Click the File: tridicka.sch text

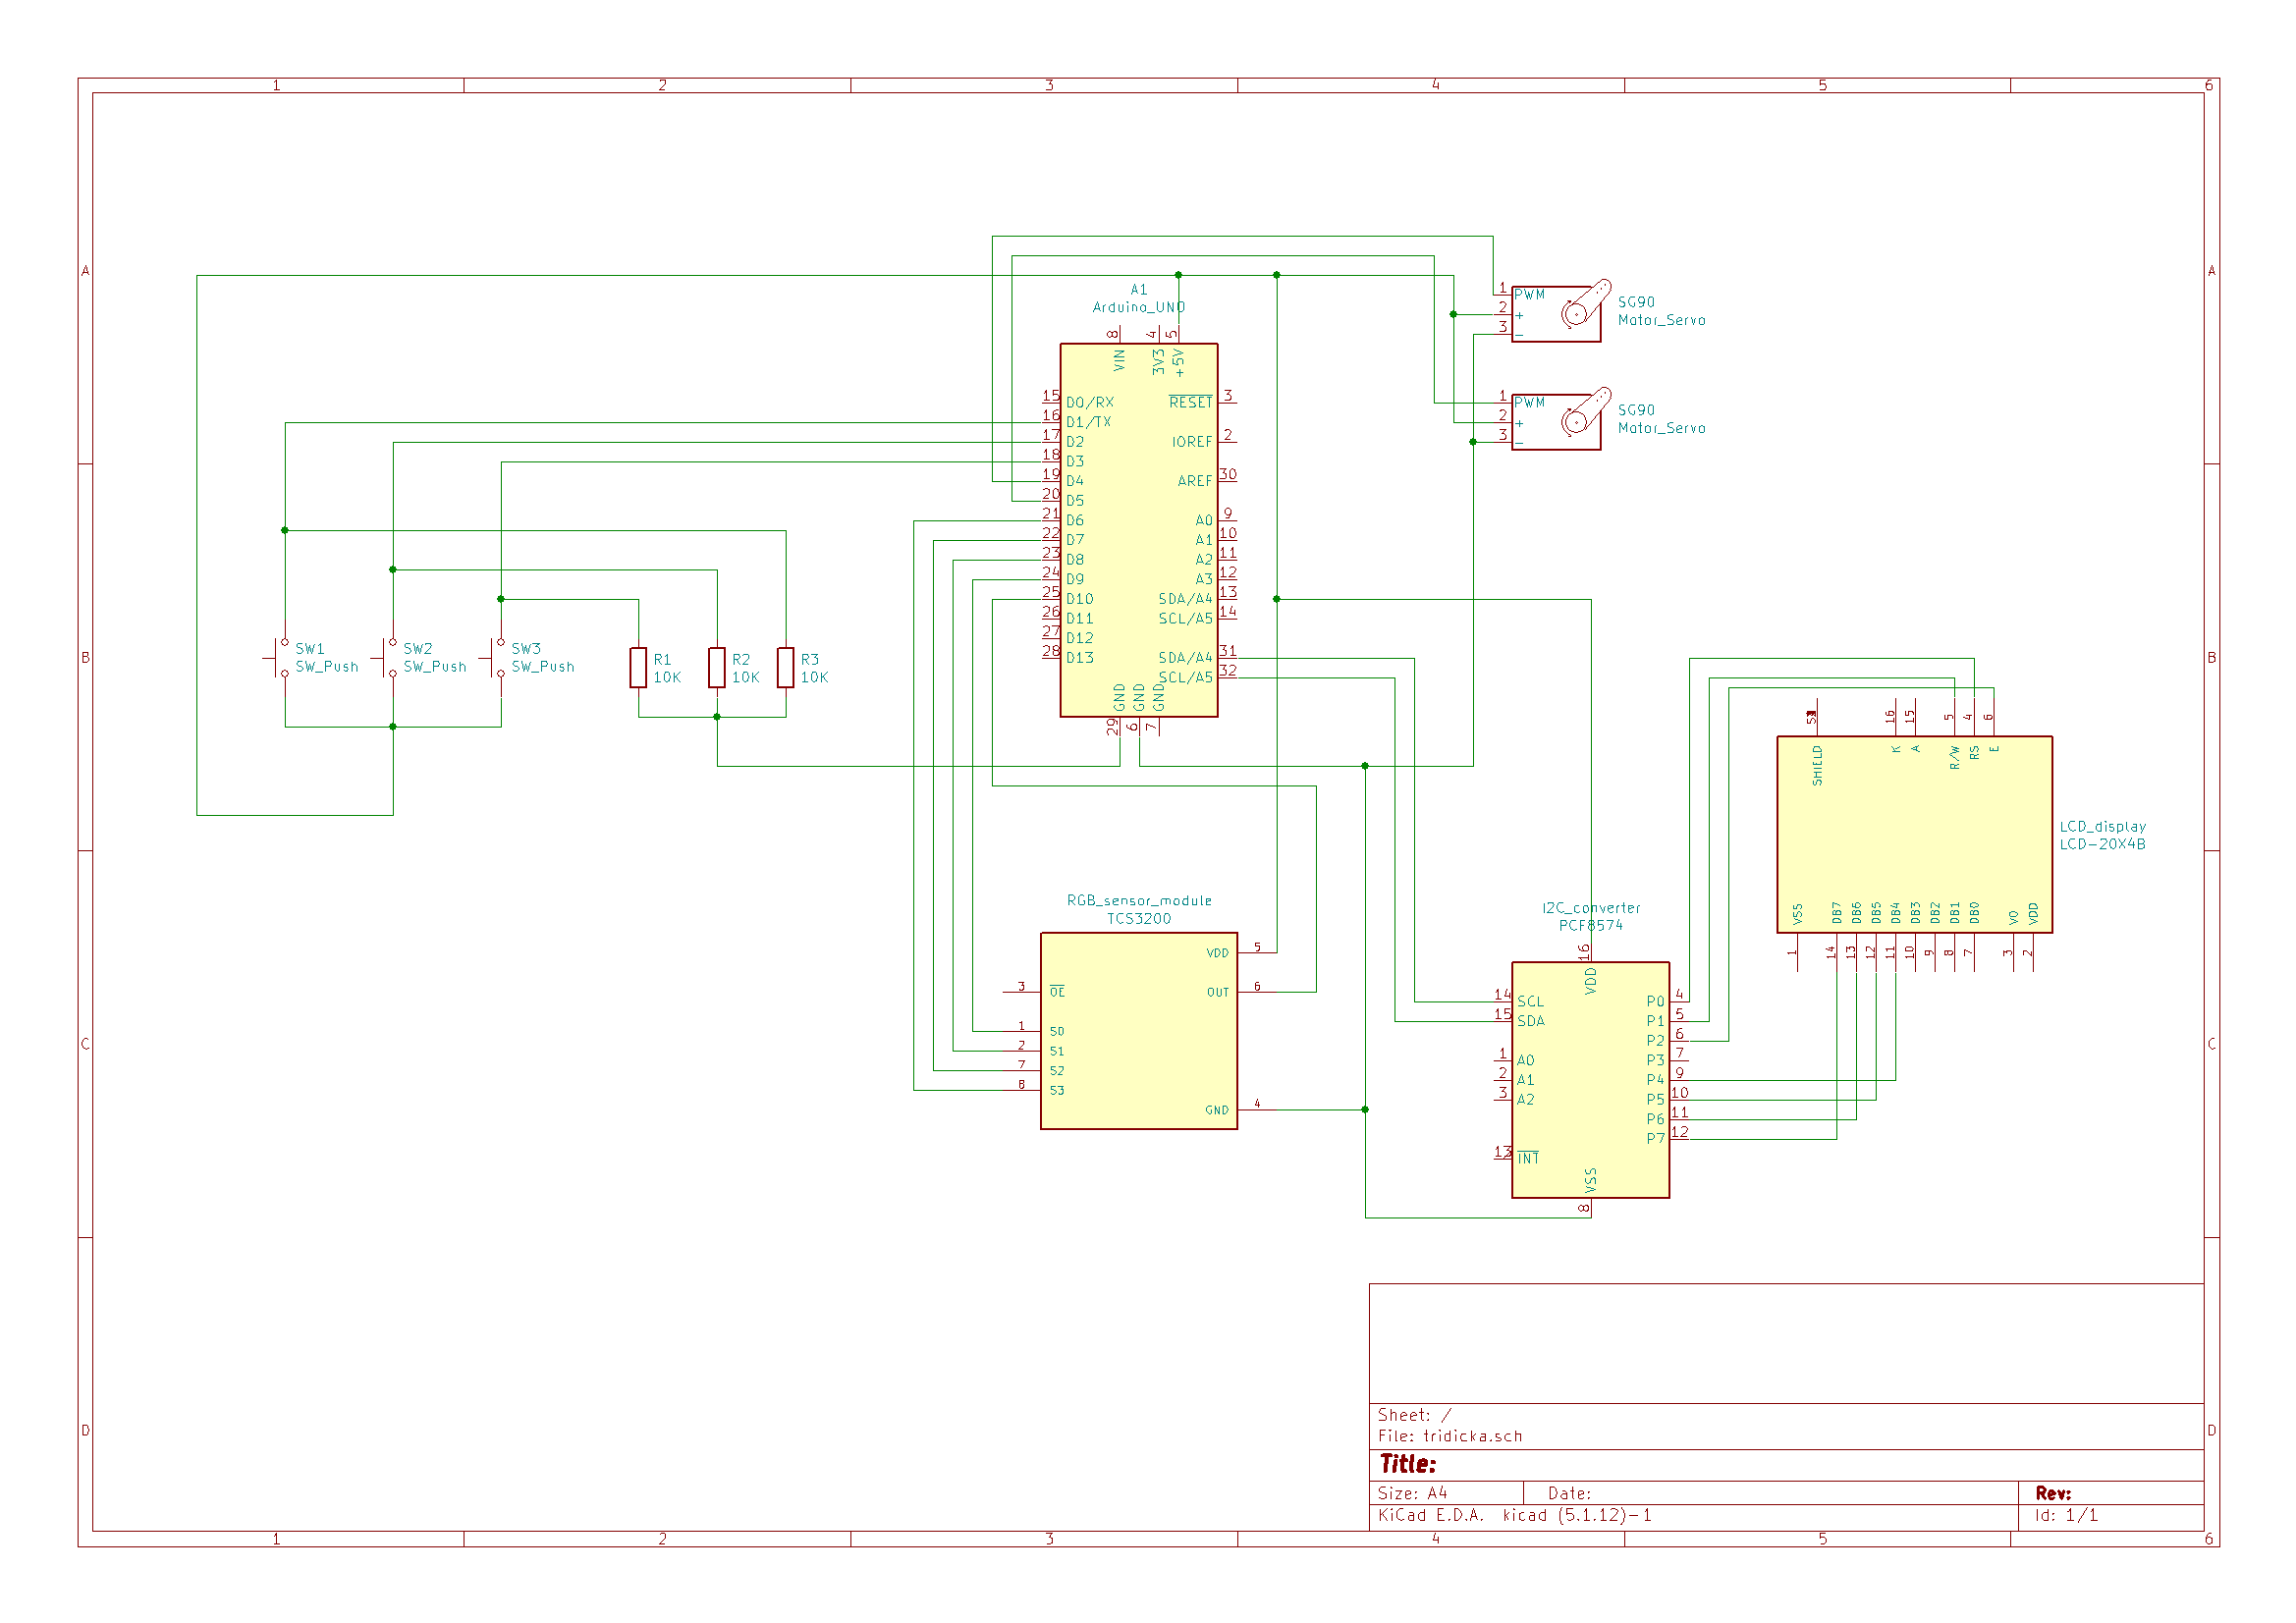tap(1450, 1436)
